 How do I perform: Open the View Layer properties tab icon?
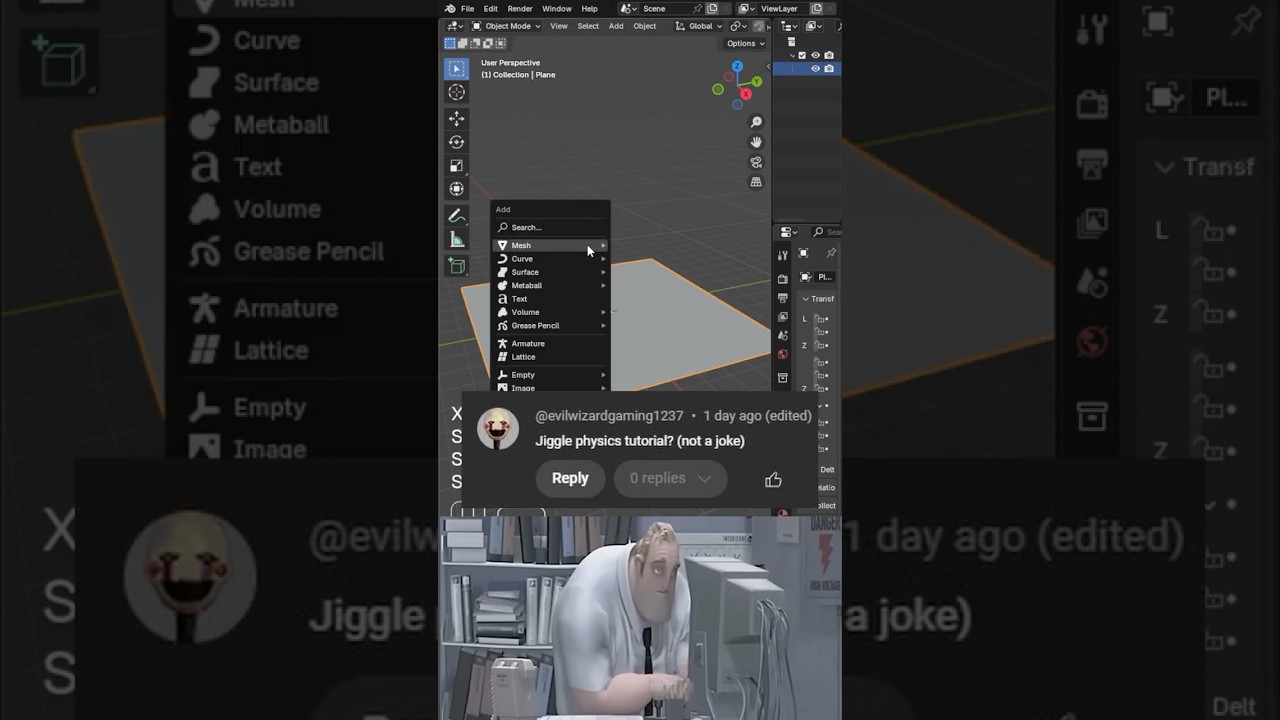(782, 317)
